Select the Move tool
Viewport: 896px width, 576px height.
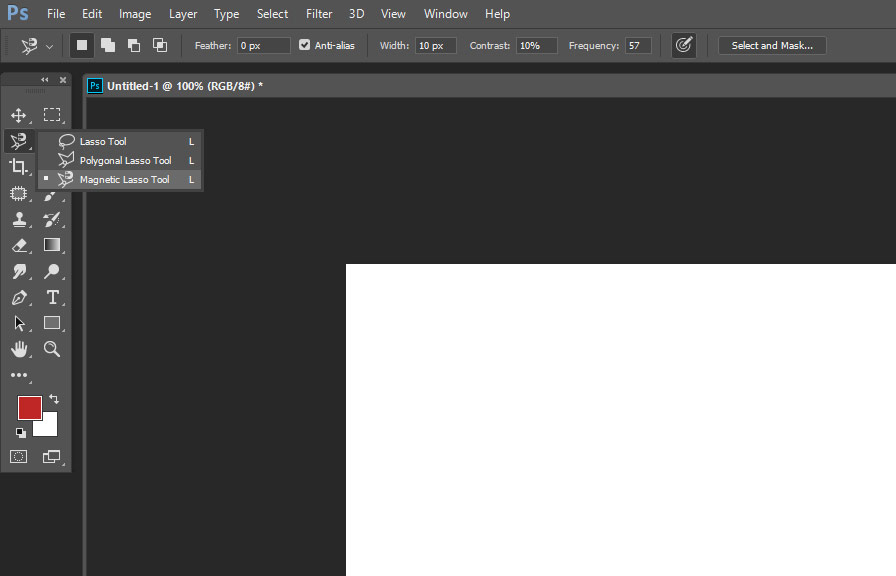pyautogui.click(x=19, y=115)
